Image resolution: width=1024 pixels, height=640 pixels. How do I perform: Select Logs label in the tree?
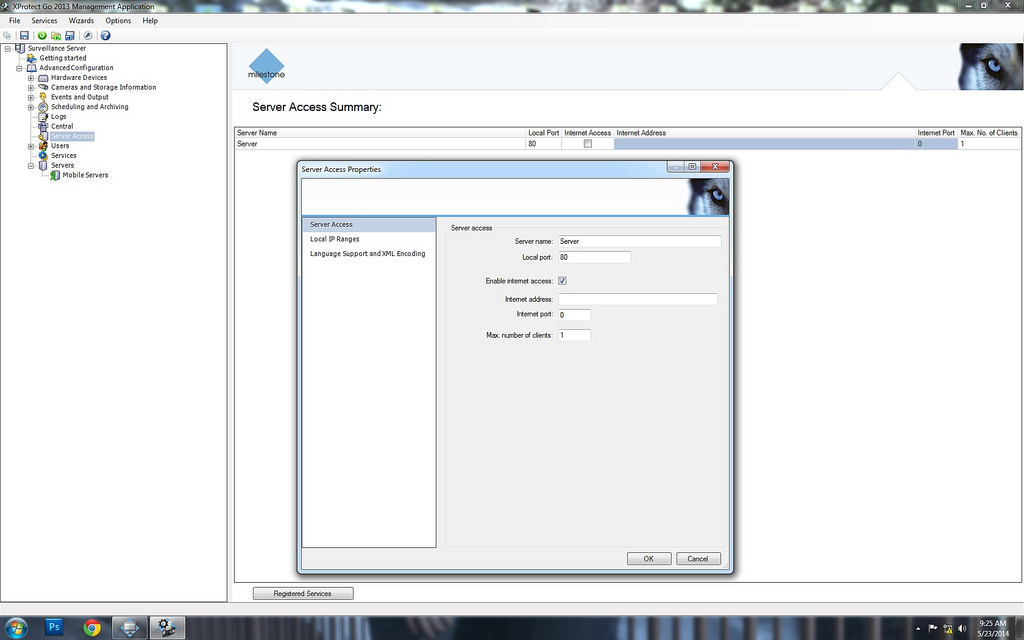[59, 117]
